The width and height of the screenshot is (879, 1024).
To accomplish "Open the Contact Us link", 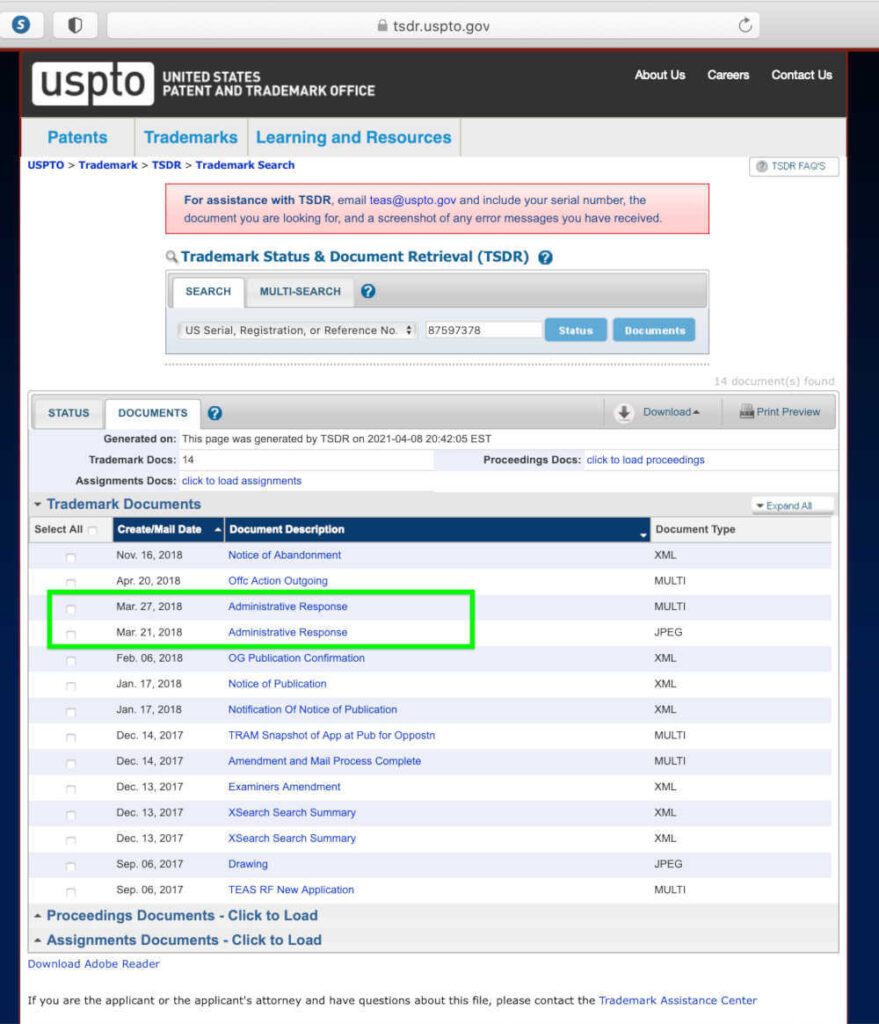I will 801,75.
